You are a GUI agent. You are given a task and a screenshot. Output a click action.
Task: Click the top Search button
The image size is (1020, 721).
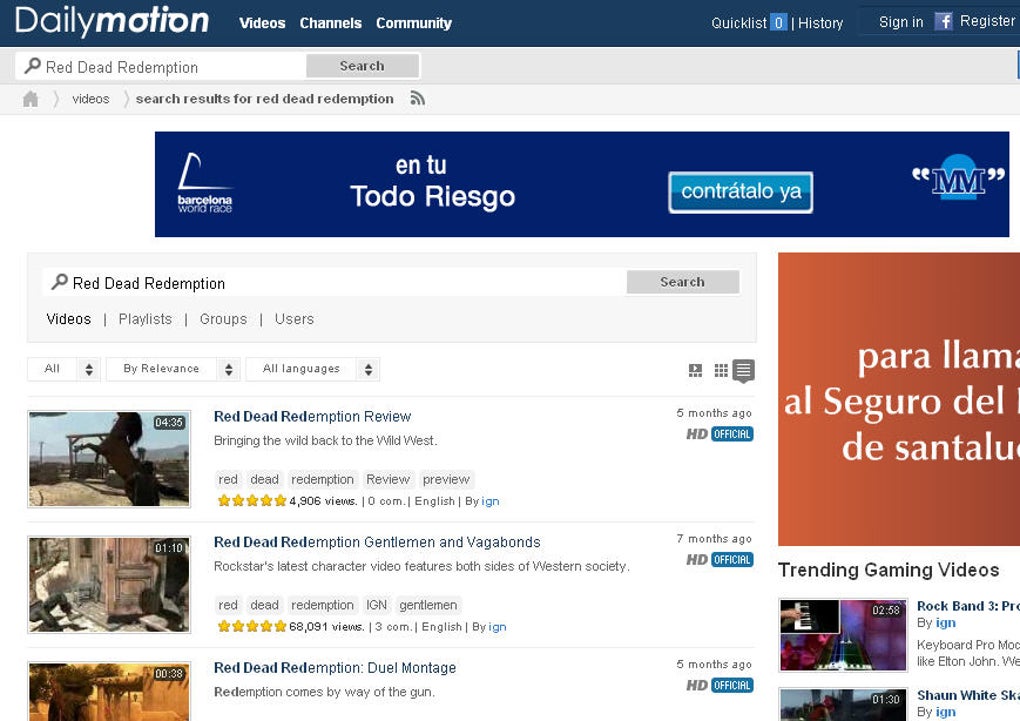[362, 66]
